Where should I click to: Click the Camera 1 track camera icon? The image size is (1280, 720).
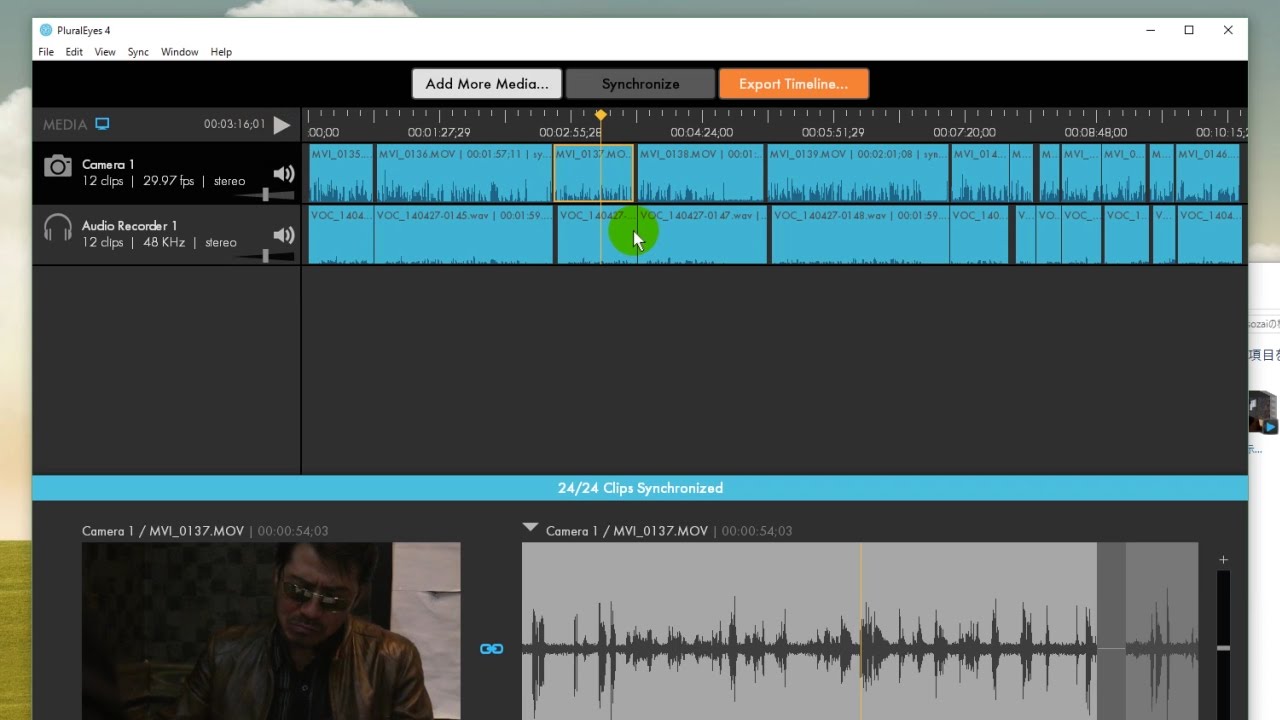point(58,166)
